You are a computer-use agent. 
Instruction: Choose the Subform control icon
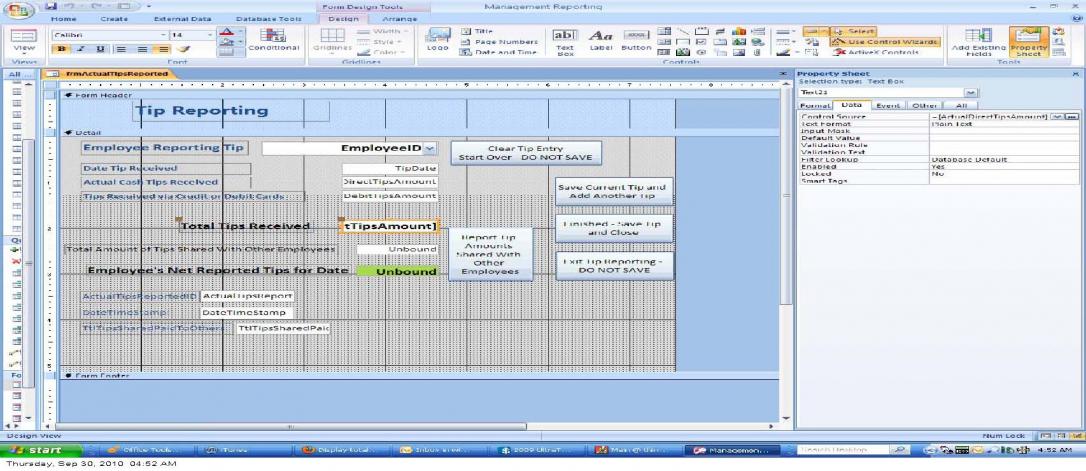[664, 52]
